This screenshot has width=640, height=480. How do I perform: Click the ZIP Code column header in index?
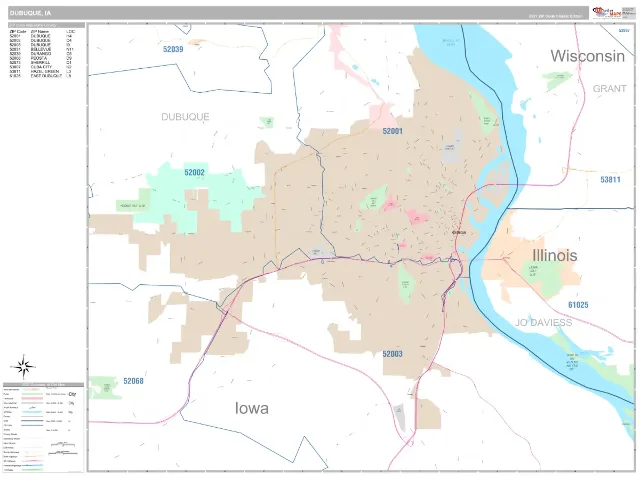18,31
